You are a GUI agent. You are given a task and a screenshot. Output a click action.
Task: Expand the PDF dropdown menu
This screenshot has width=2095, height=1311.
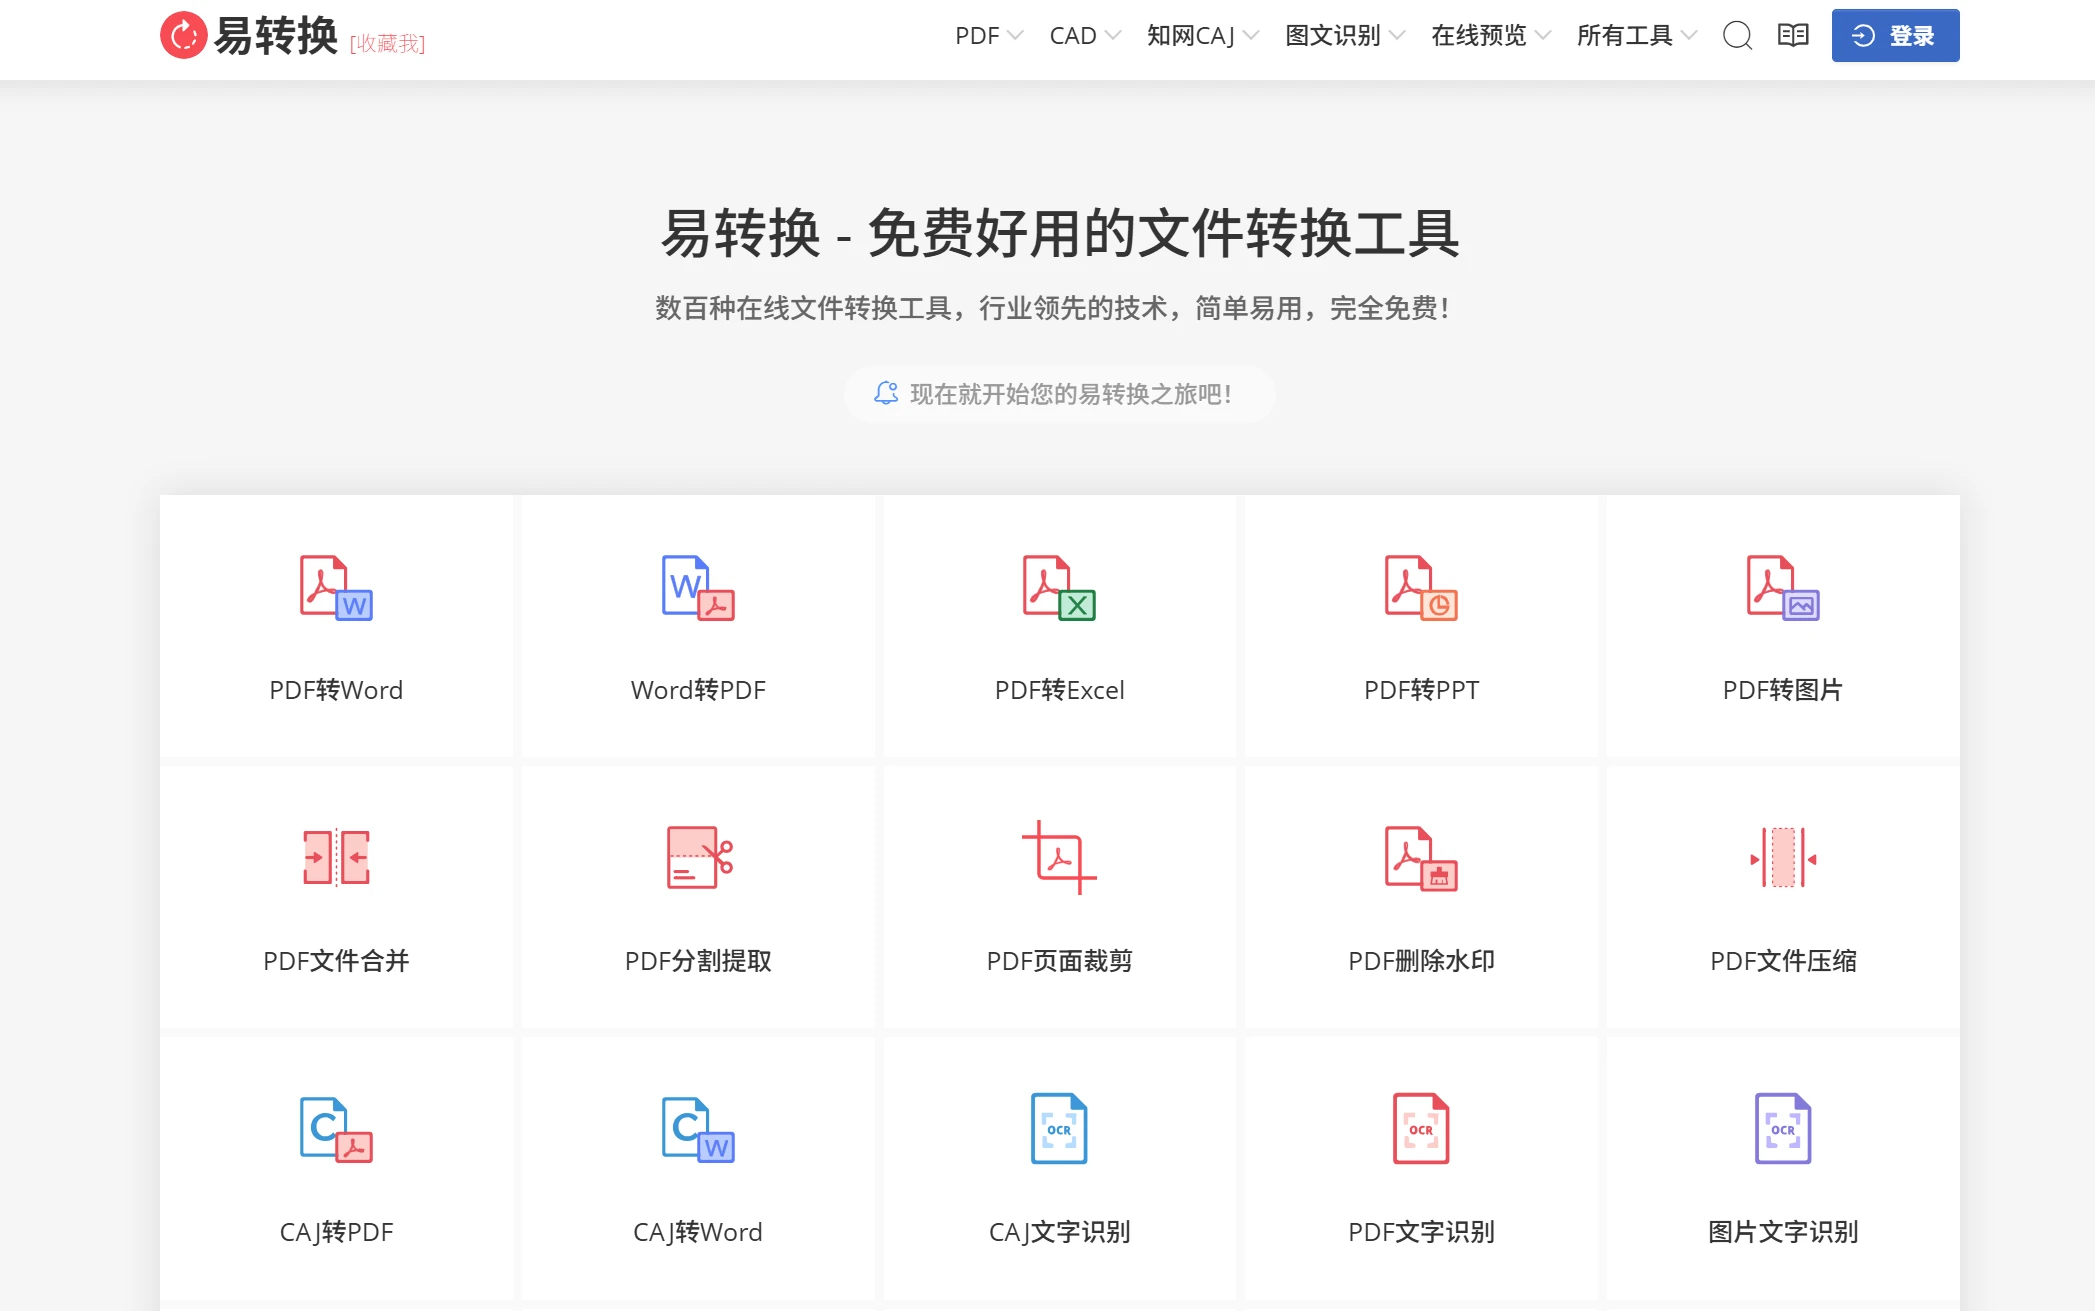[988, 36]
